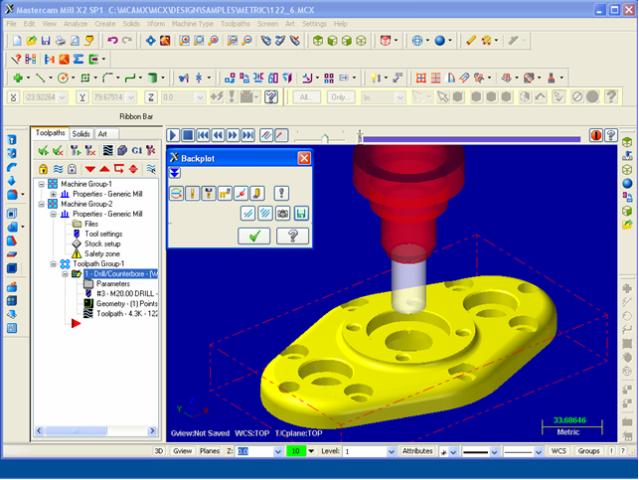Toggle display holder in Backplot dialog
Viewport: 639px width, 480px height.
pyautogui.click(x=209, y=193)
